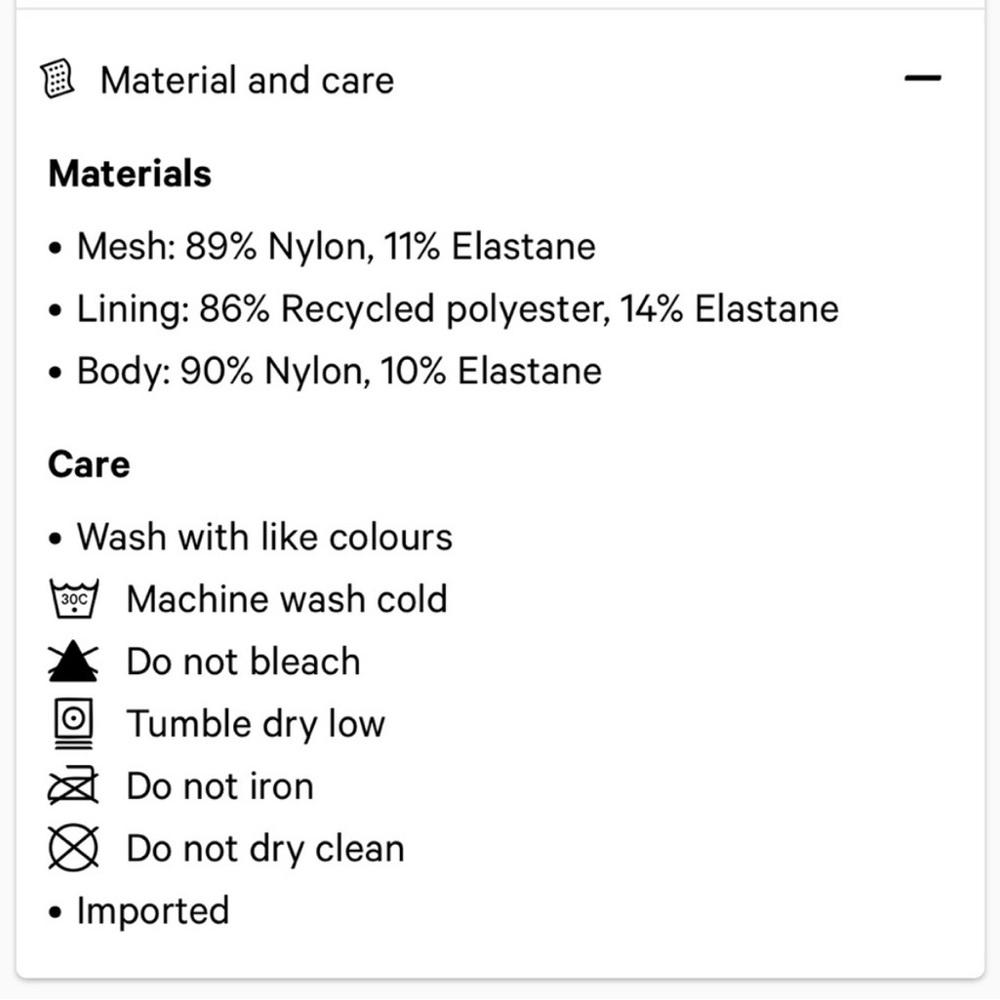The height and width of the screenshot is (1000, 1000).
Task: Click the Machine wash cold label
Action: (x=286, y=599)
